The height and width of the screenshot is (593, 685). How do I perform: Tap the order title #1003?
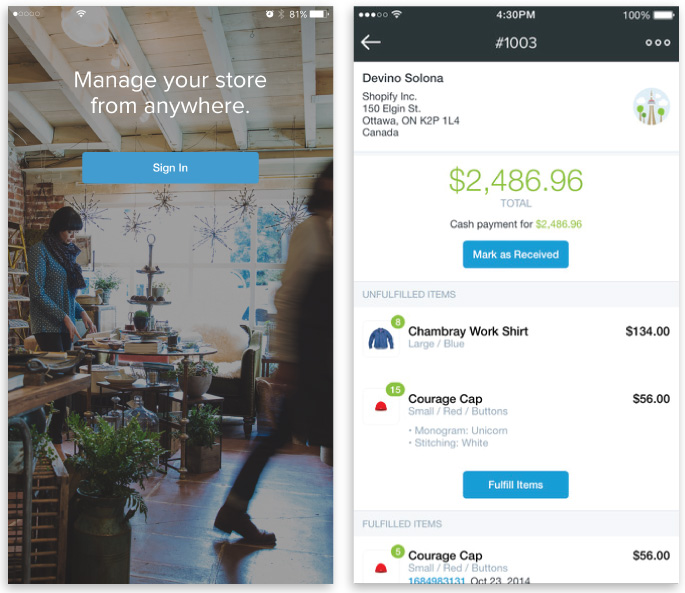click(x=515, y=43)
